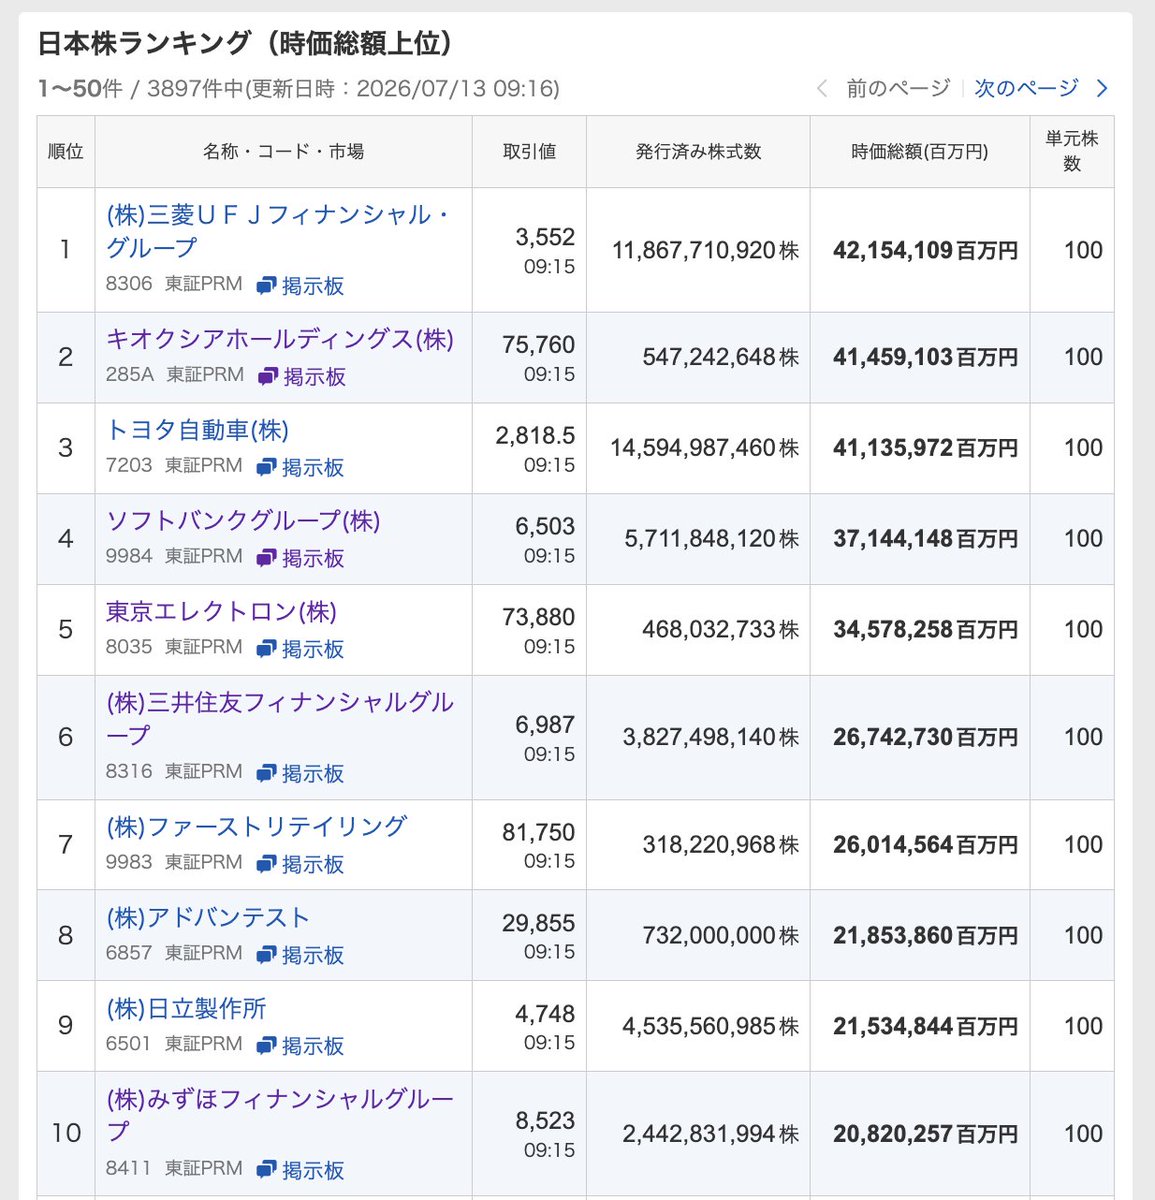Open 東京エレクトロン stock link
Image resolution: width=1155 pixels, height=1200 pixels.
pyautogui.click(x=221, y=612)
